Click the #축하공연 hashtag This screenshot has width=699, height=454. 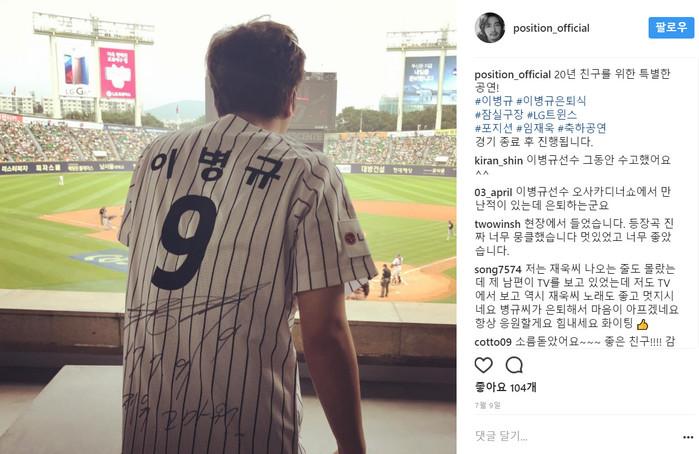point(582,128)
